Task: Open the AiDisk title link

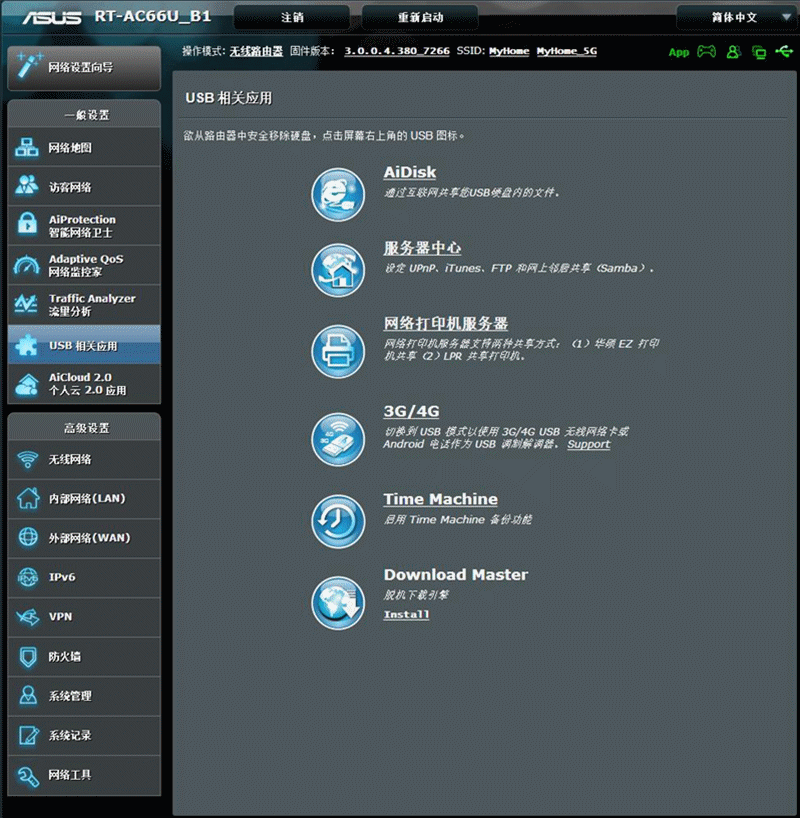Action: coord(410,172)
